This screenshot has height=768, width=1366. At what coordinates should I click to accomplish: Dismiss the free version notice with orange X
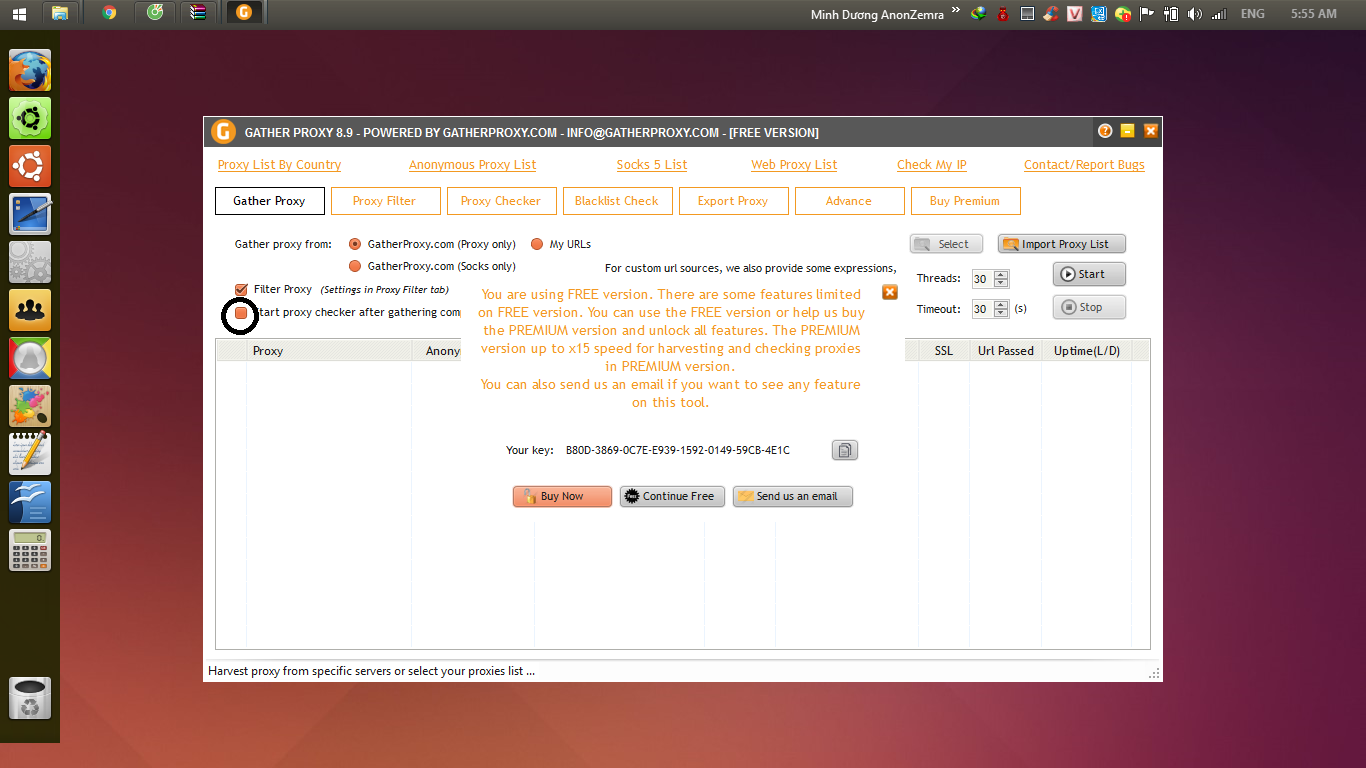[890, 292]
